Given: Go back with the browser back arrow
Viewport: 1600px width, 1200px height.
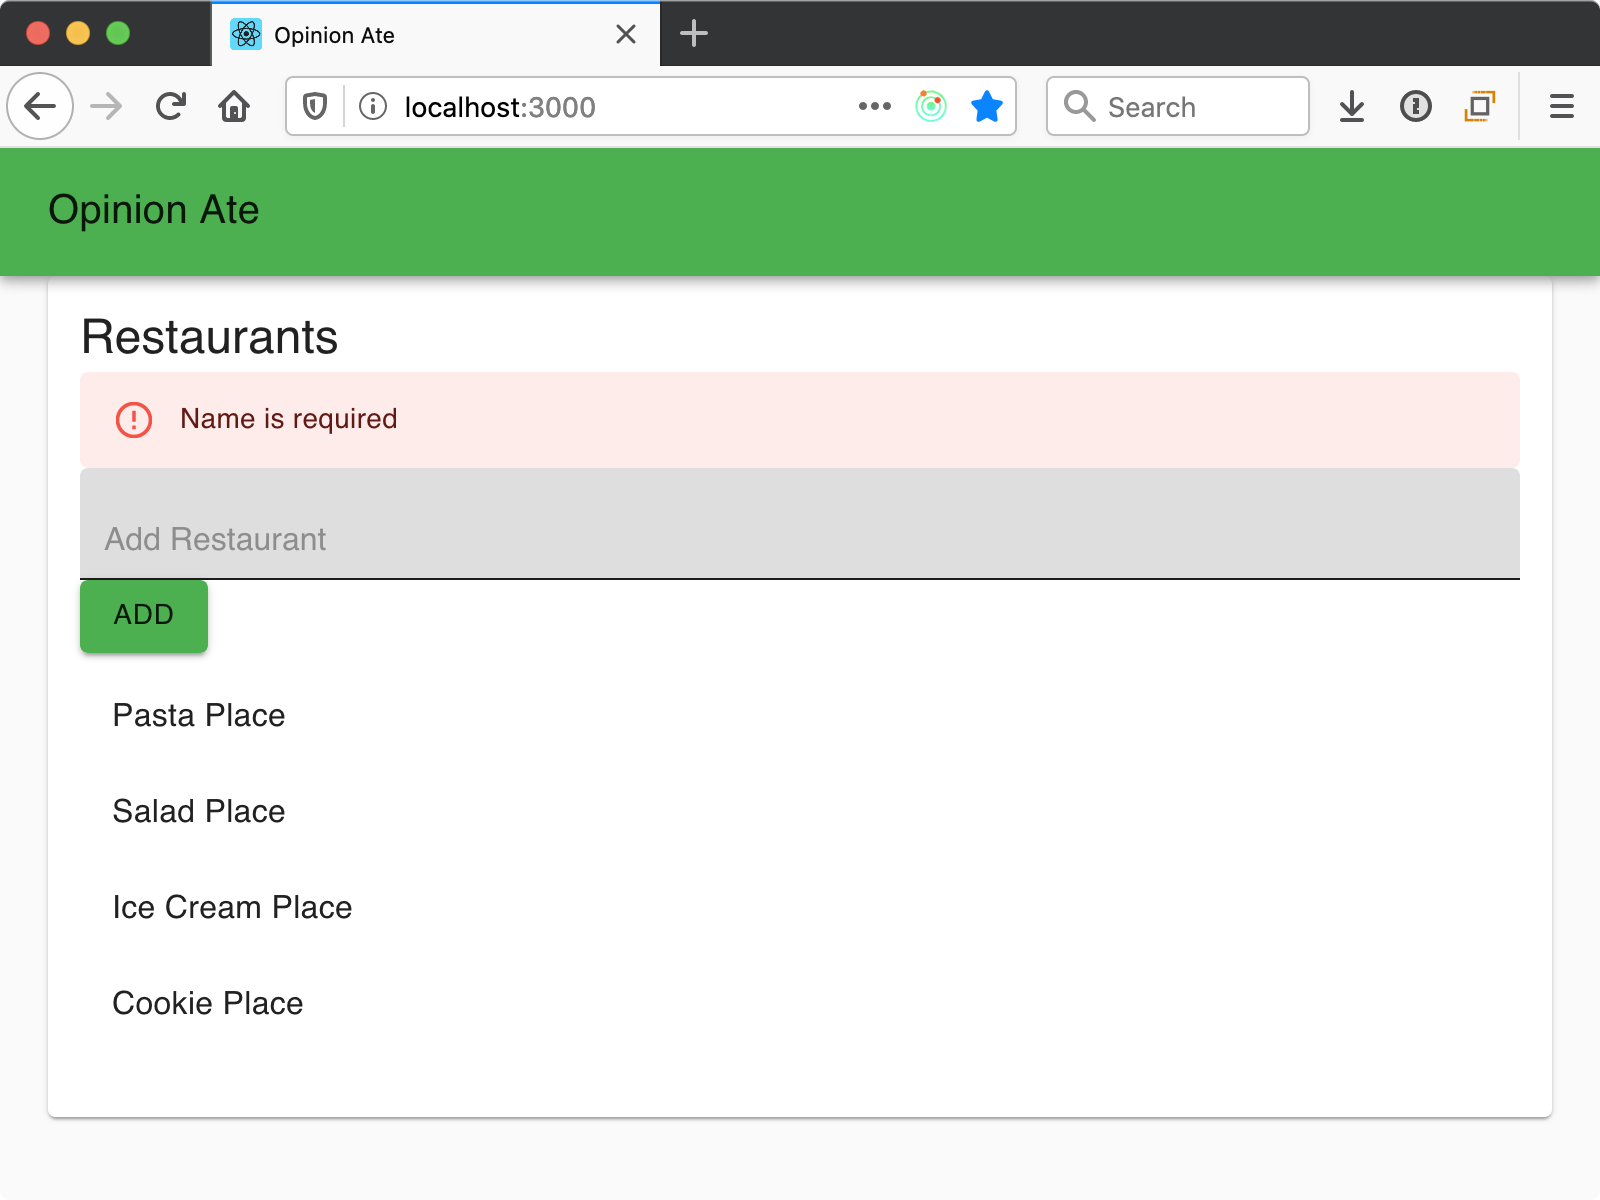Looking at the screenshot, I should 40,106.
